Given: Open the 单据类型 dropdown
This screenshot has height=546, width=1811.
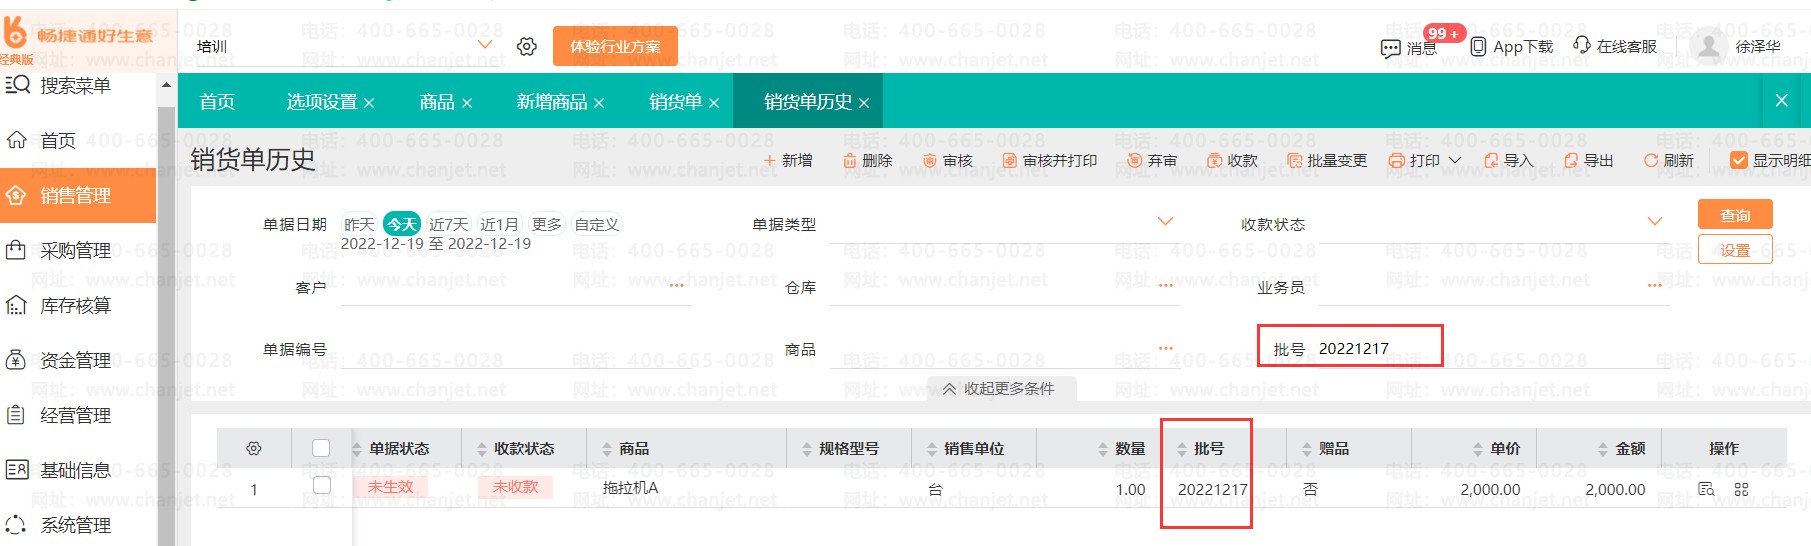Looking at the screenshot, I should (x=1165, y=221).
